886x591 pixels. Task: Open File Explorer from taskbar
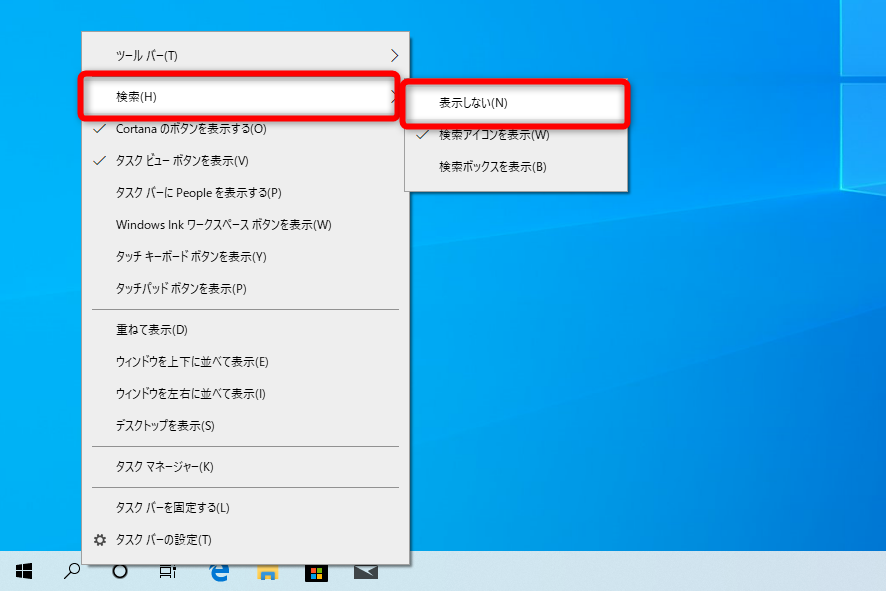pos(267,573)
